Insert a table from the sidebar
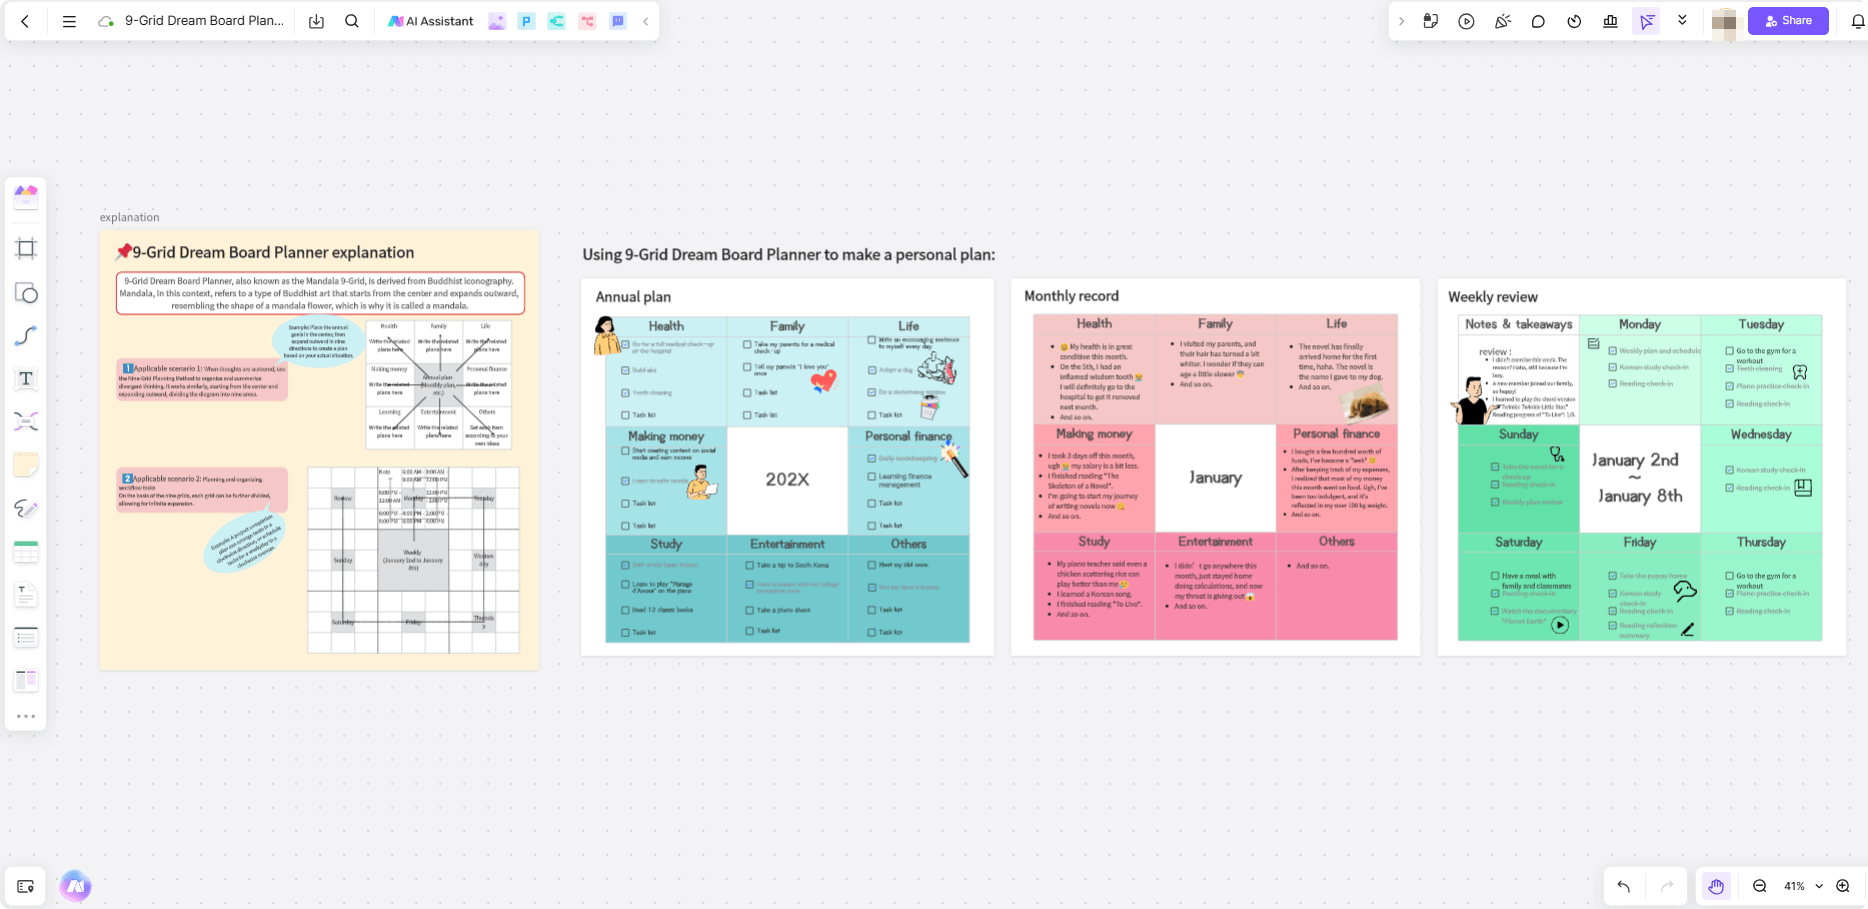The image size is (1868, 909). click(x=26, y=551)
